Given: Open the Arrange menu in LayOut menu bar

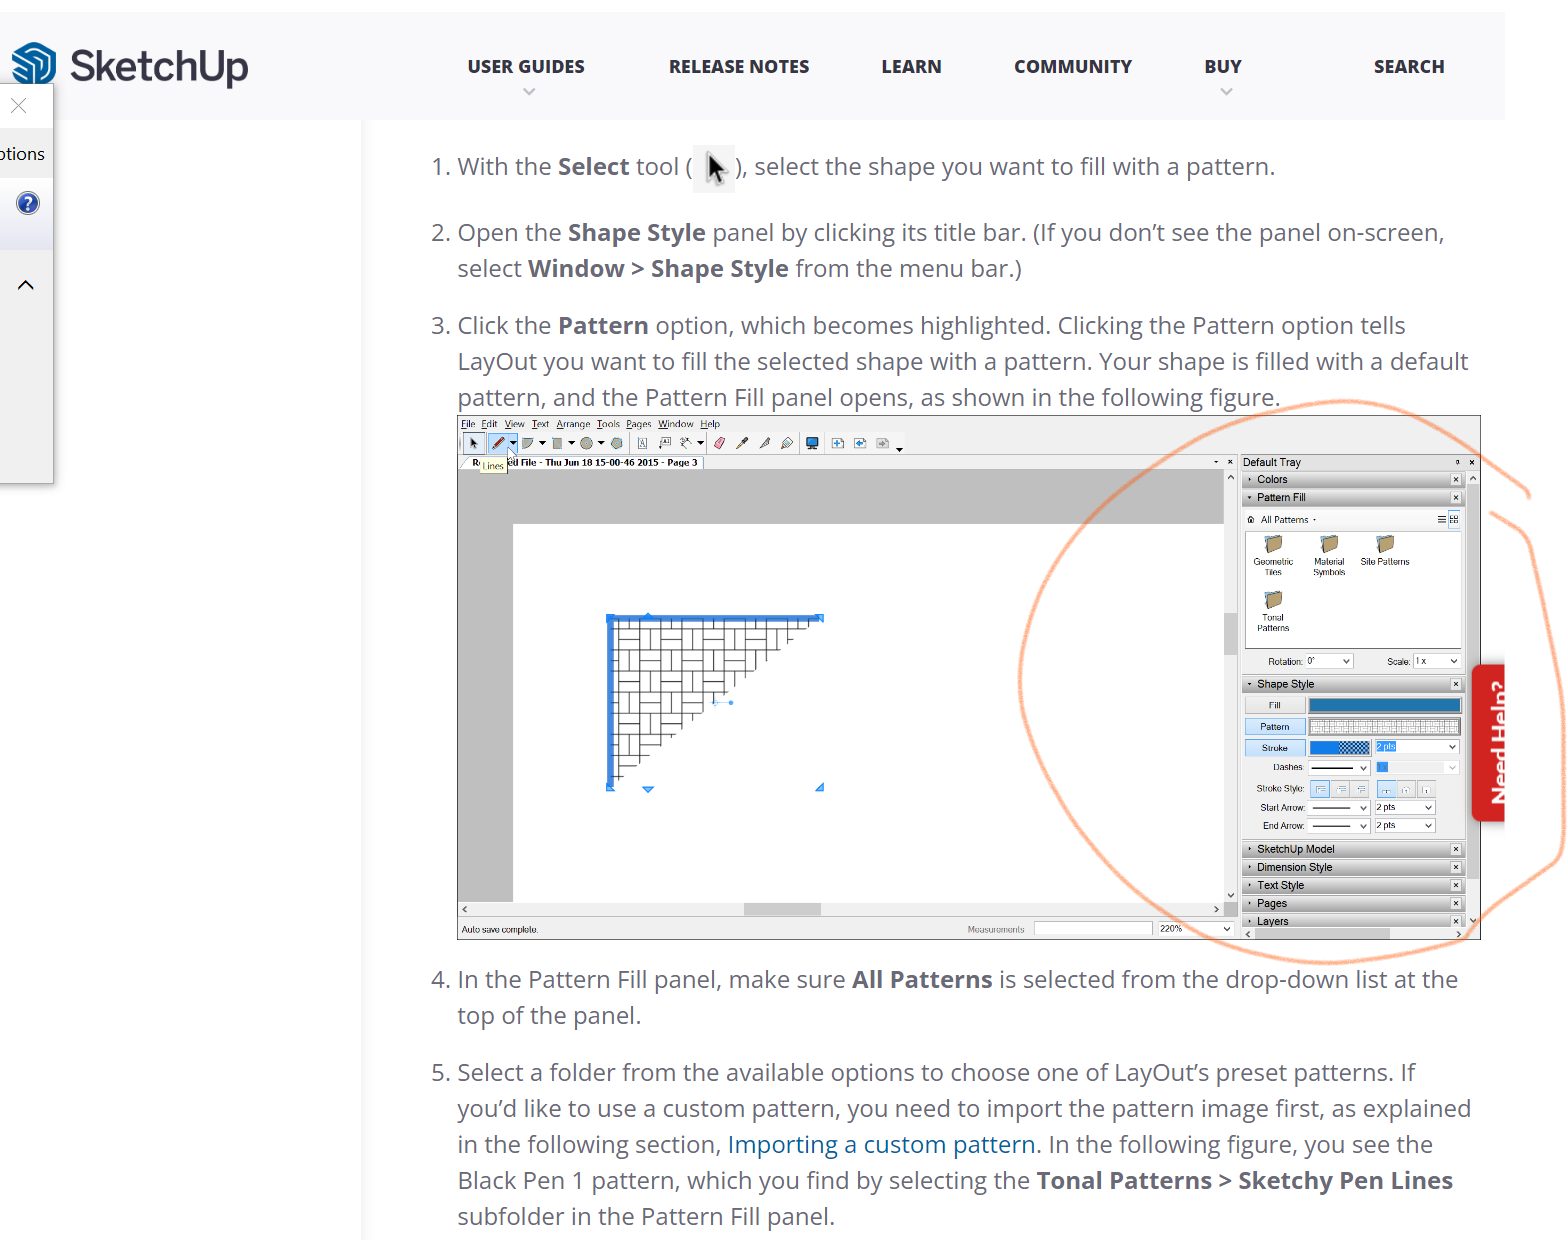Looking at the screenshot, I should click(573, 424).
